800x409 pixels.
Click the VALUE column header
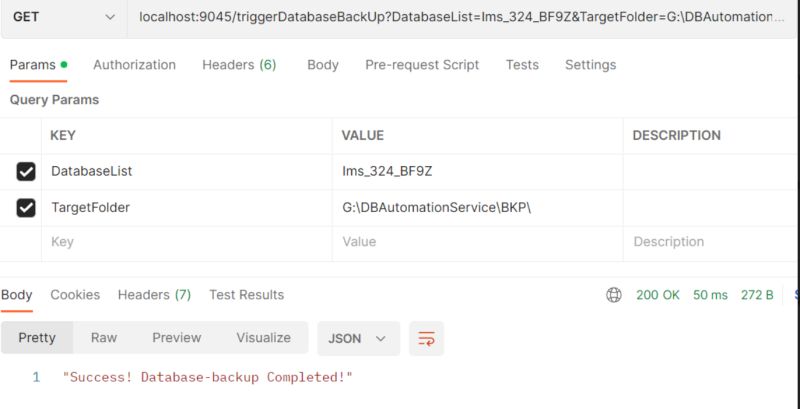point(363,136)
